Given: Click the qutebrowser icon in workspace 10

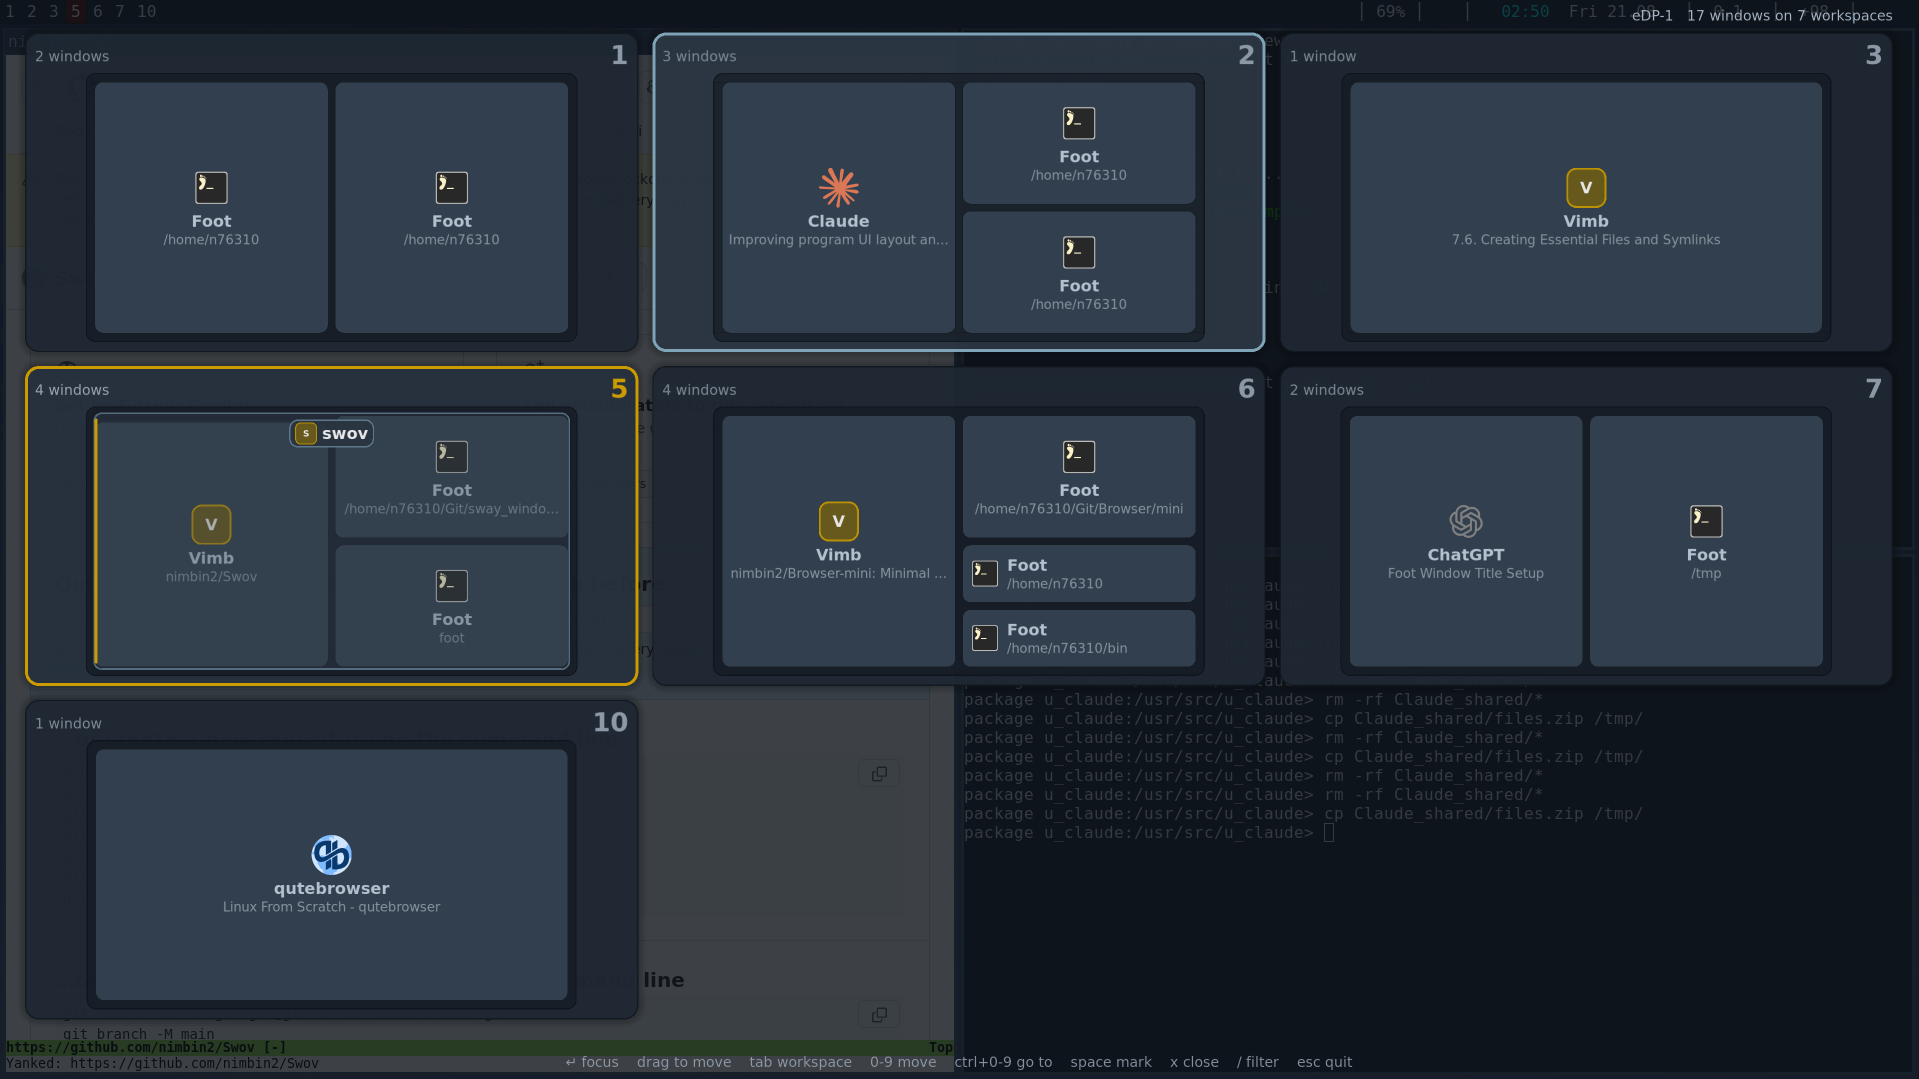Looking at the screenshot, I should click(x=331, y=854).
